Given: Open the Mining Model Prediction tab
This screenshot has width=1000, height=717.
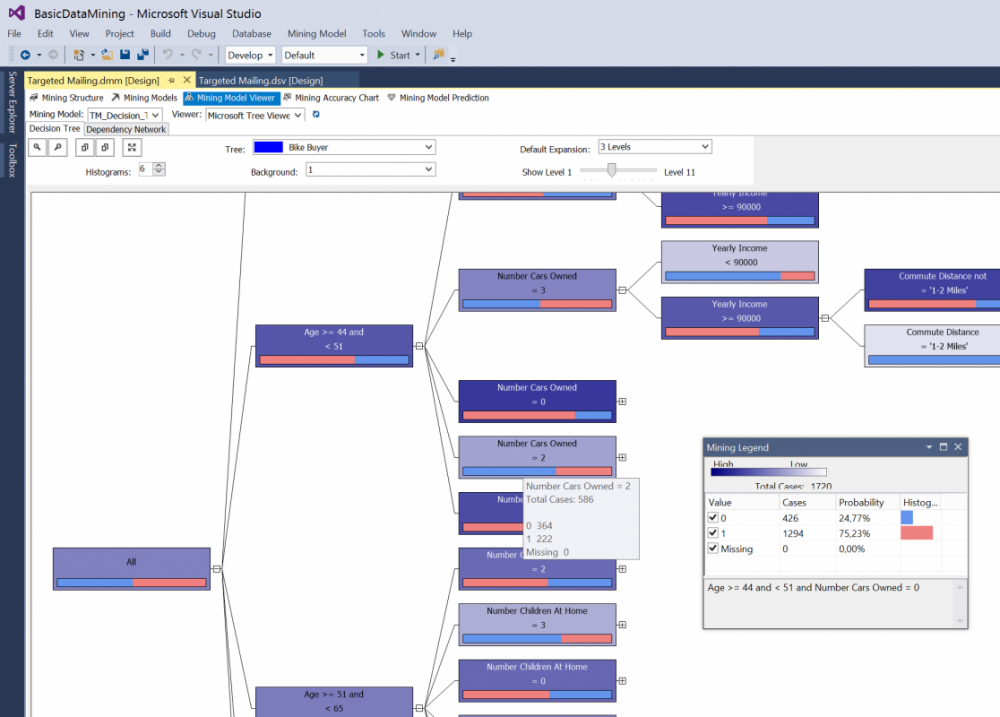Looking at the screenshot, I should click(438, 98).
